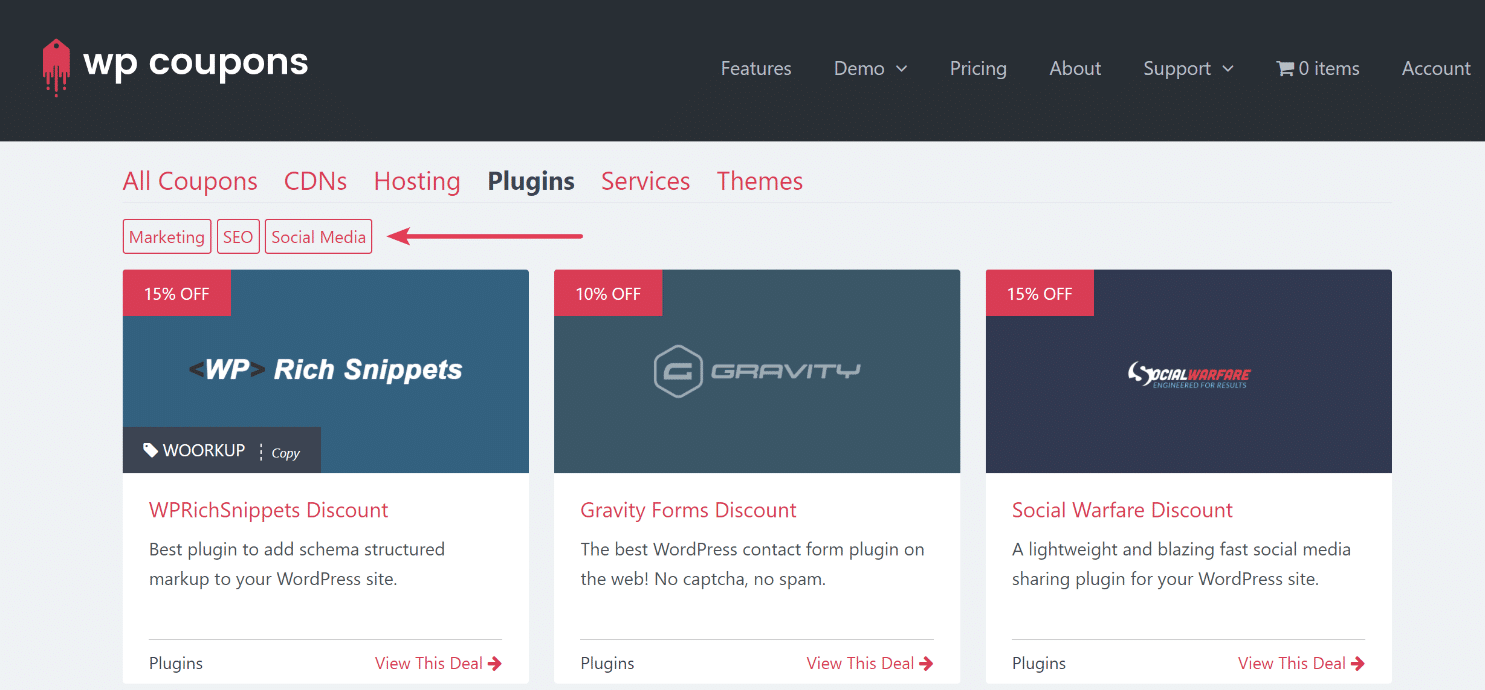This screenshot has width=1485, height=690.
Task: Filter by SEO subcategory
Action: (238, 237)
